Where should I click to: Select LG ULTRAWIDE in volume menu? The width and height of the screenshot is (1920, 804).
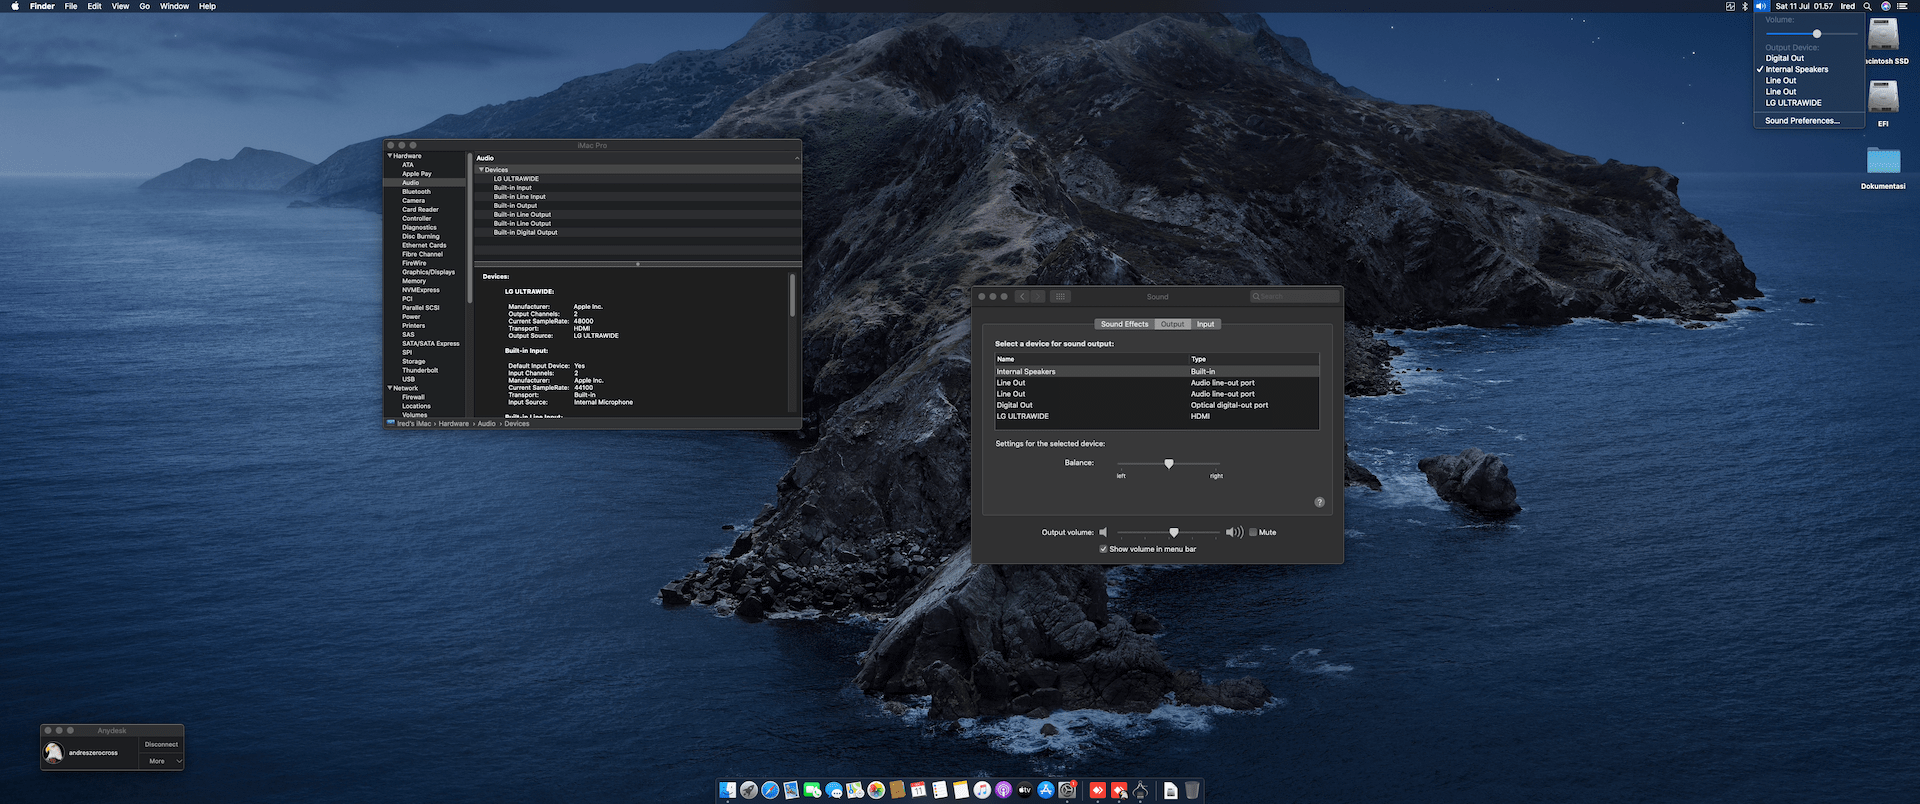click(1793, 103)
